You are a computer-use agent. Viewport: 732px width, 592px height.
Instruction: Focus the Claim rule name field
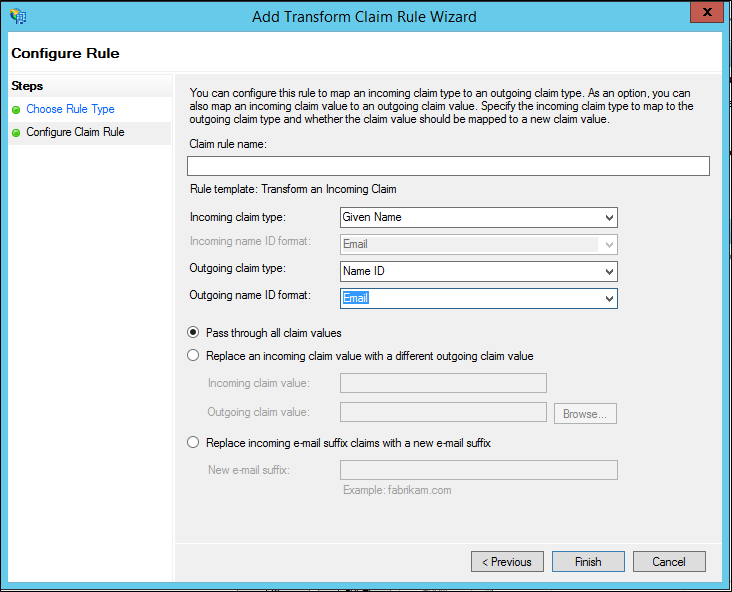pyautogui.click(x=448, y=166)
